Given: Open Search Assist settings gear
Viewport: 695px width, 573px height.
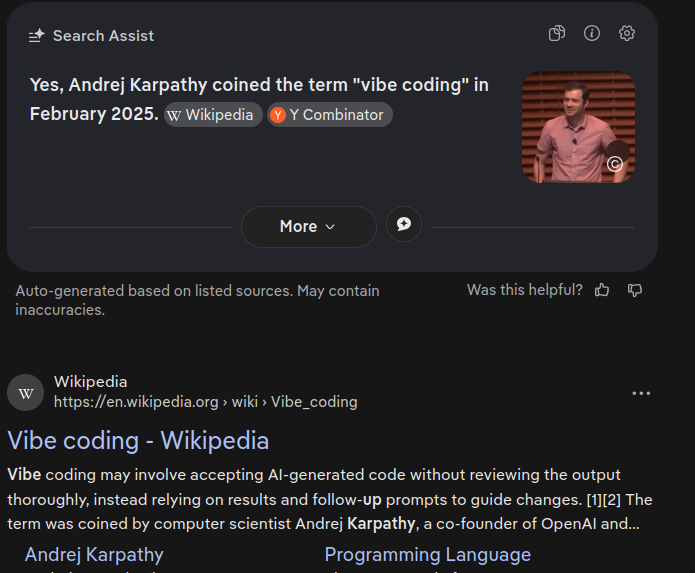Looking at the screenshot, I should click(627, 33).
